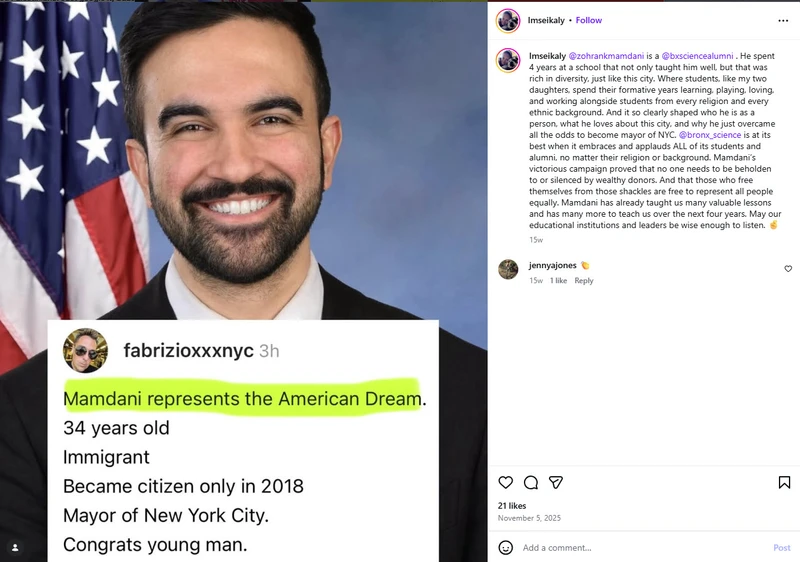Open @zohrankmamdani mention link
The height and width of the screenshot is (562, 800).
606,56
